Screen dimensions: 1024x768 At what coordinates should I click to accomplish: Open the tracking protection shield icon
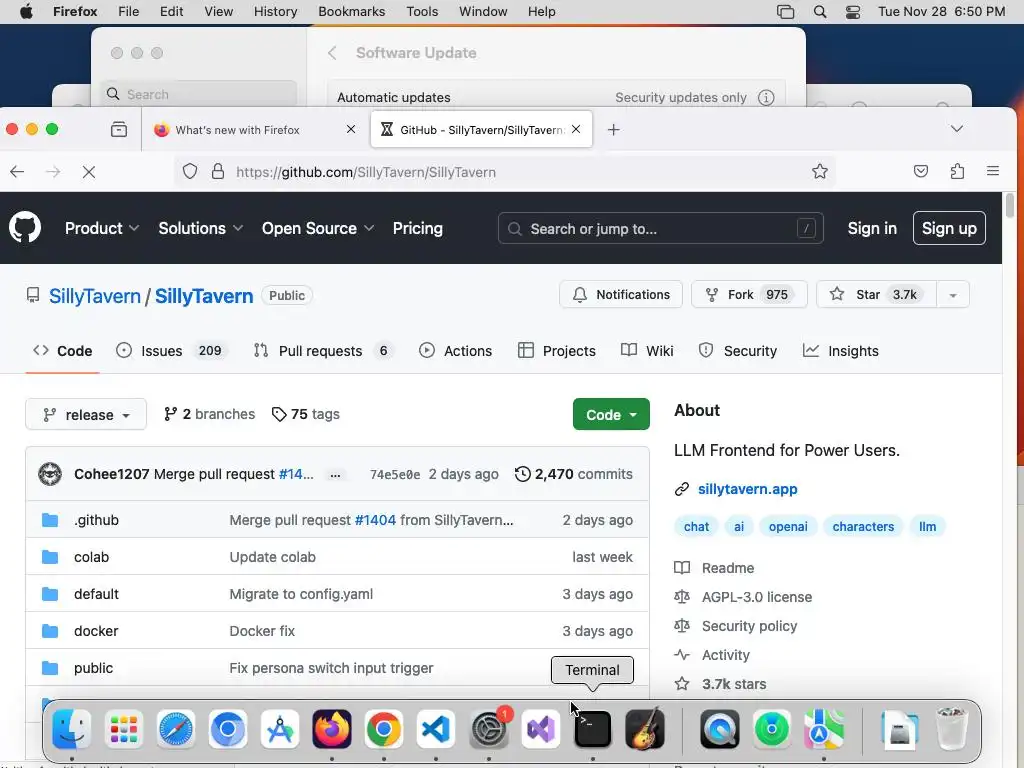click(x=189, y=172)
